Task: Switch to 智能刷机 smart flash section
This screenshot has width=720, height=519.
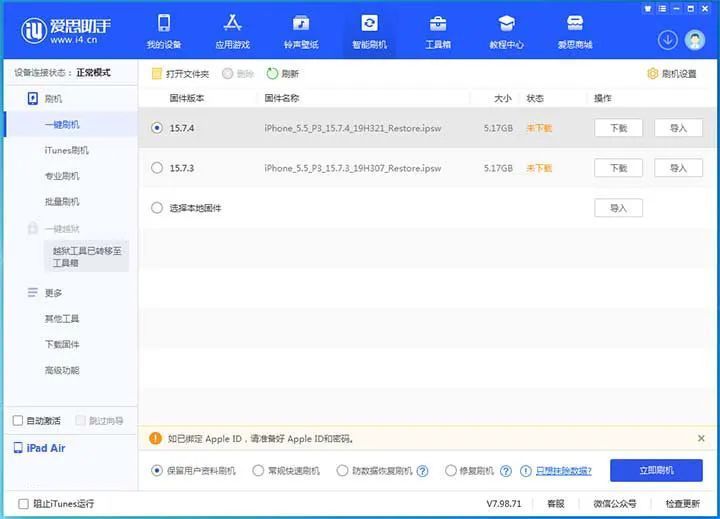Action: pos(369,31)
